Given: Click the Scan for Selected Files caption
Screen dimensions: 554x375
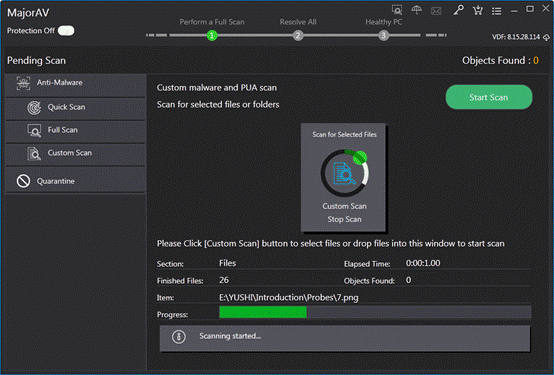Looking at the screenshot, I should (344, 135).
